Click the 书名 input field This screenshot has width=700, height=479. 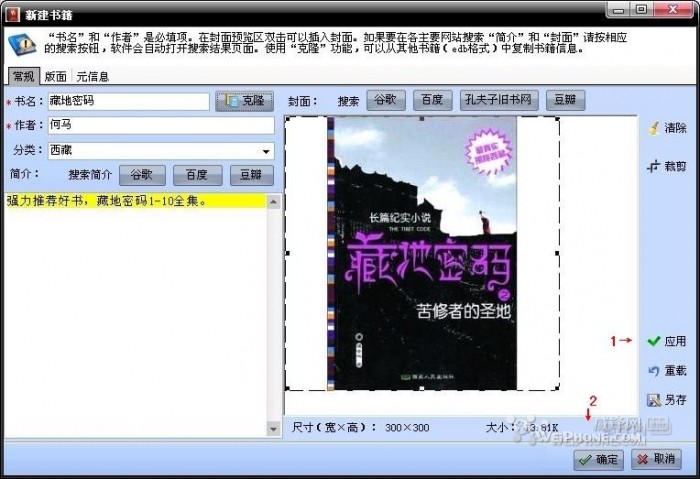[x=129, y=101]
